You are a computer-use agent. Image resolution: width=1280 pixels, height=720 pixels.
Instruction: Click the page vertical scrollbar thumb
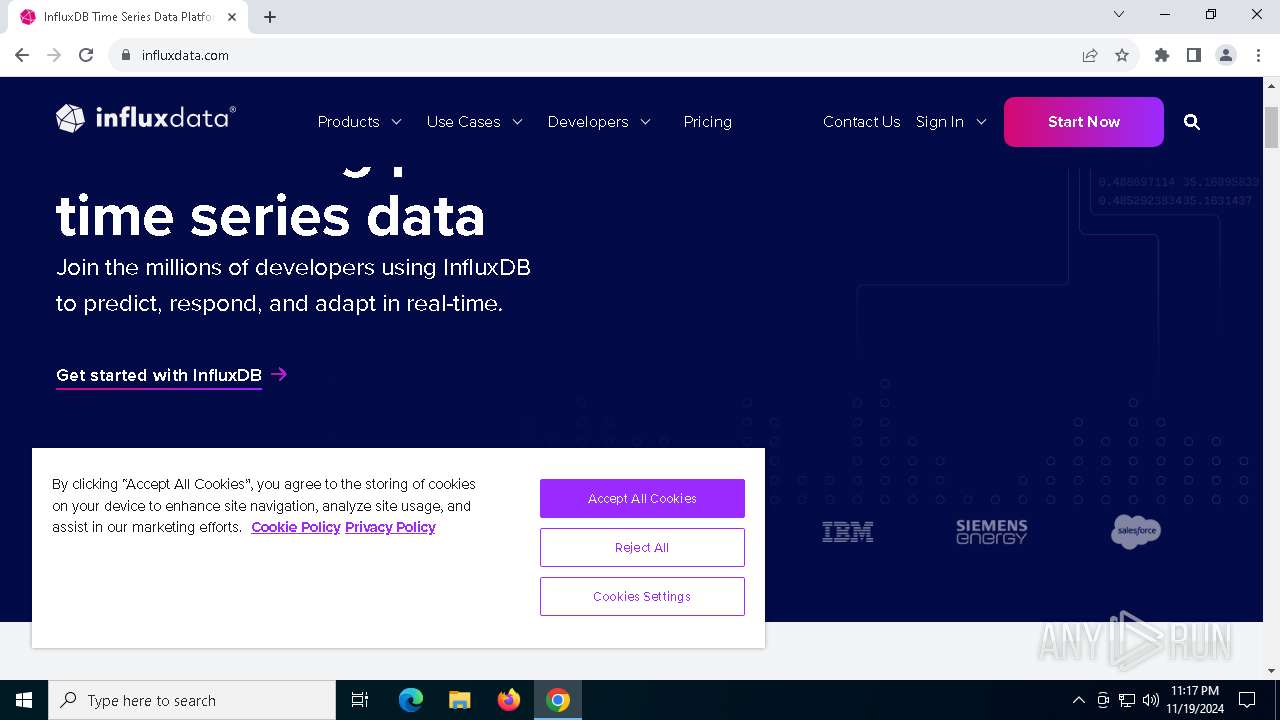(1272, 126)
